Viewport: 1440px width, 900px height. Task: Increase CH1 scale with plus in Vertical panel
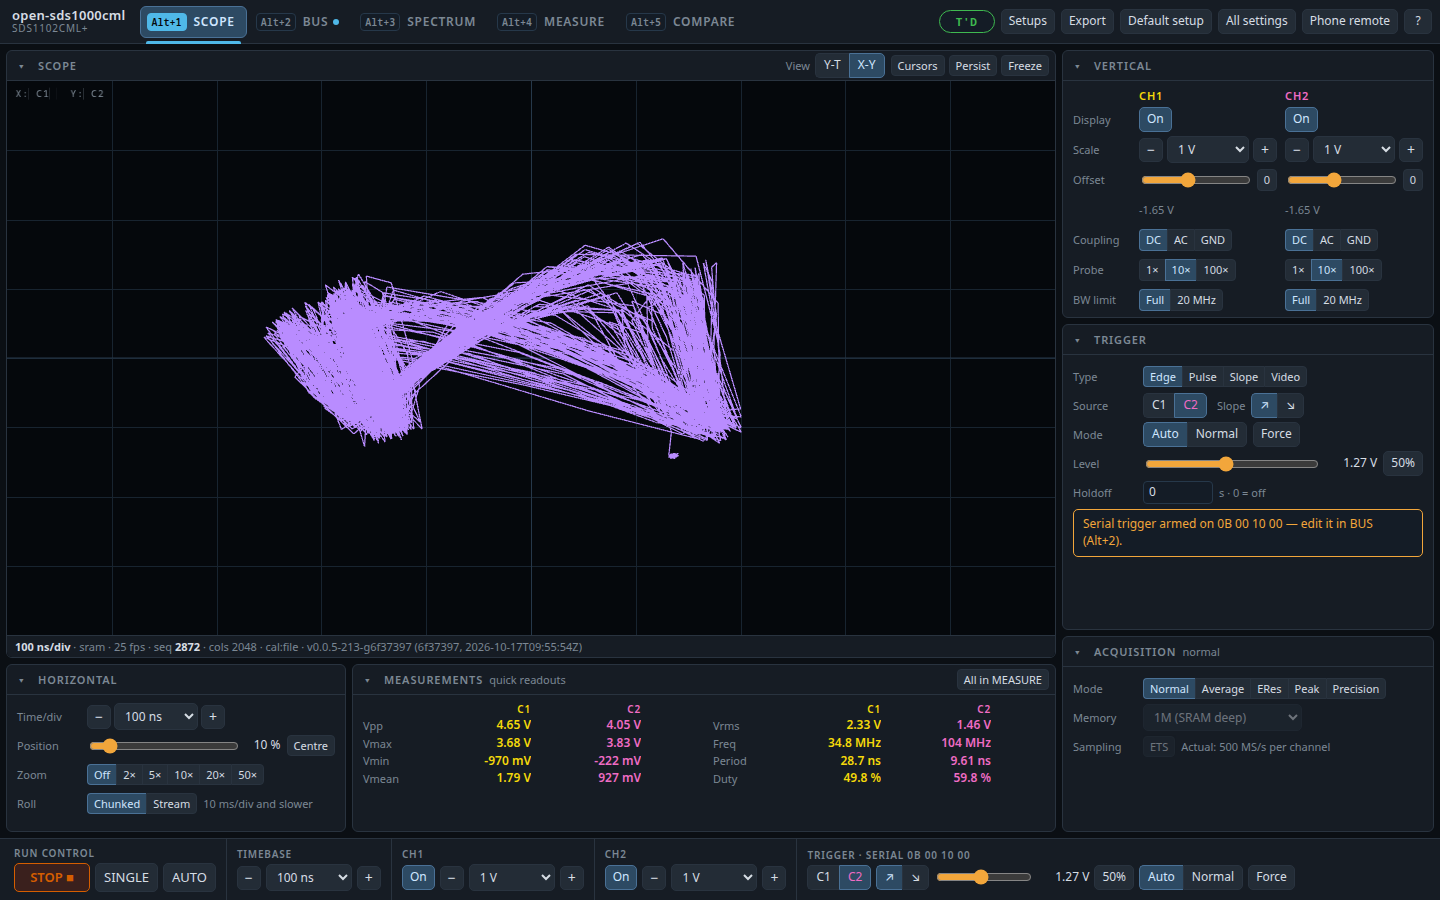[x=1265, y=150]
